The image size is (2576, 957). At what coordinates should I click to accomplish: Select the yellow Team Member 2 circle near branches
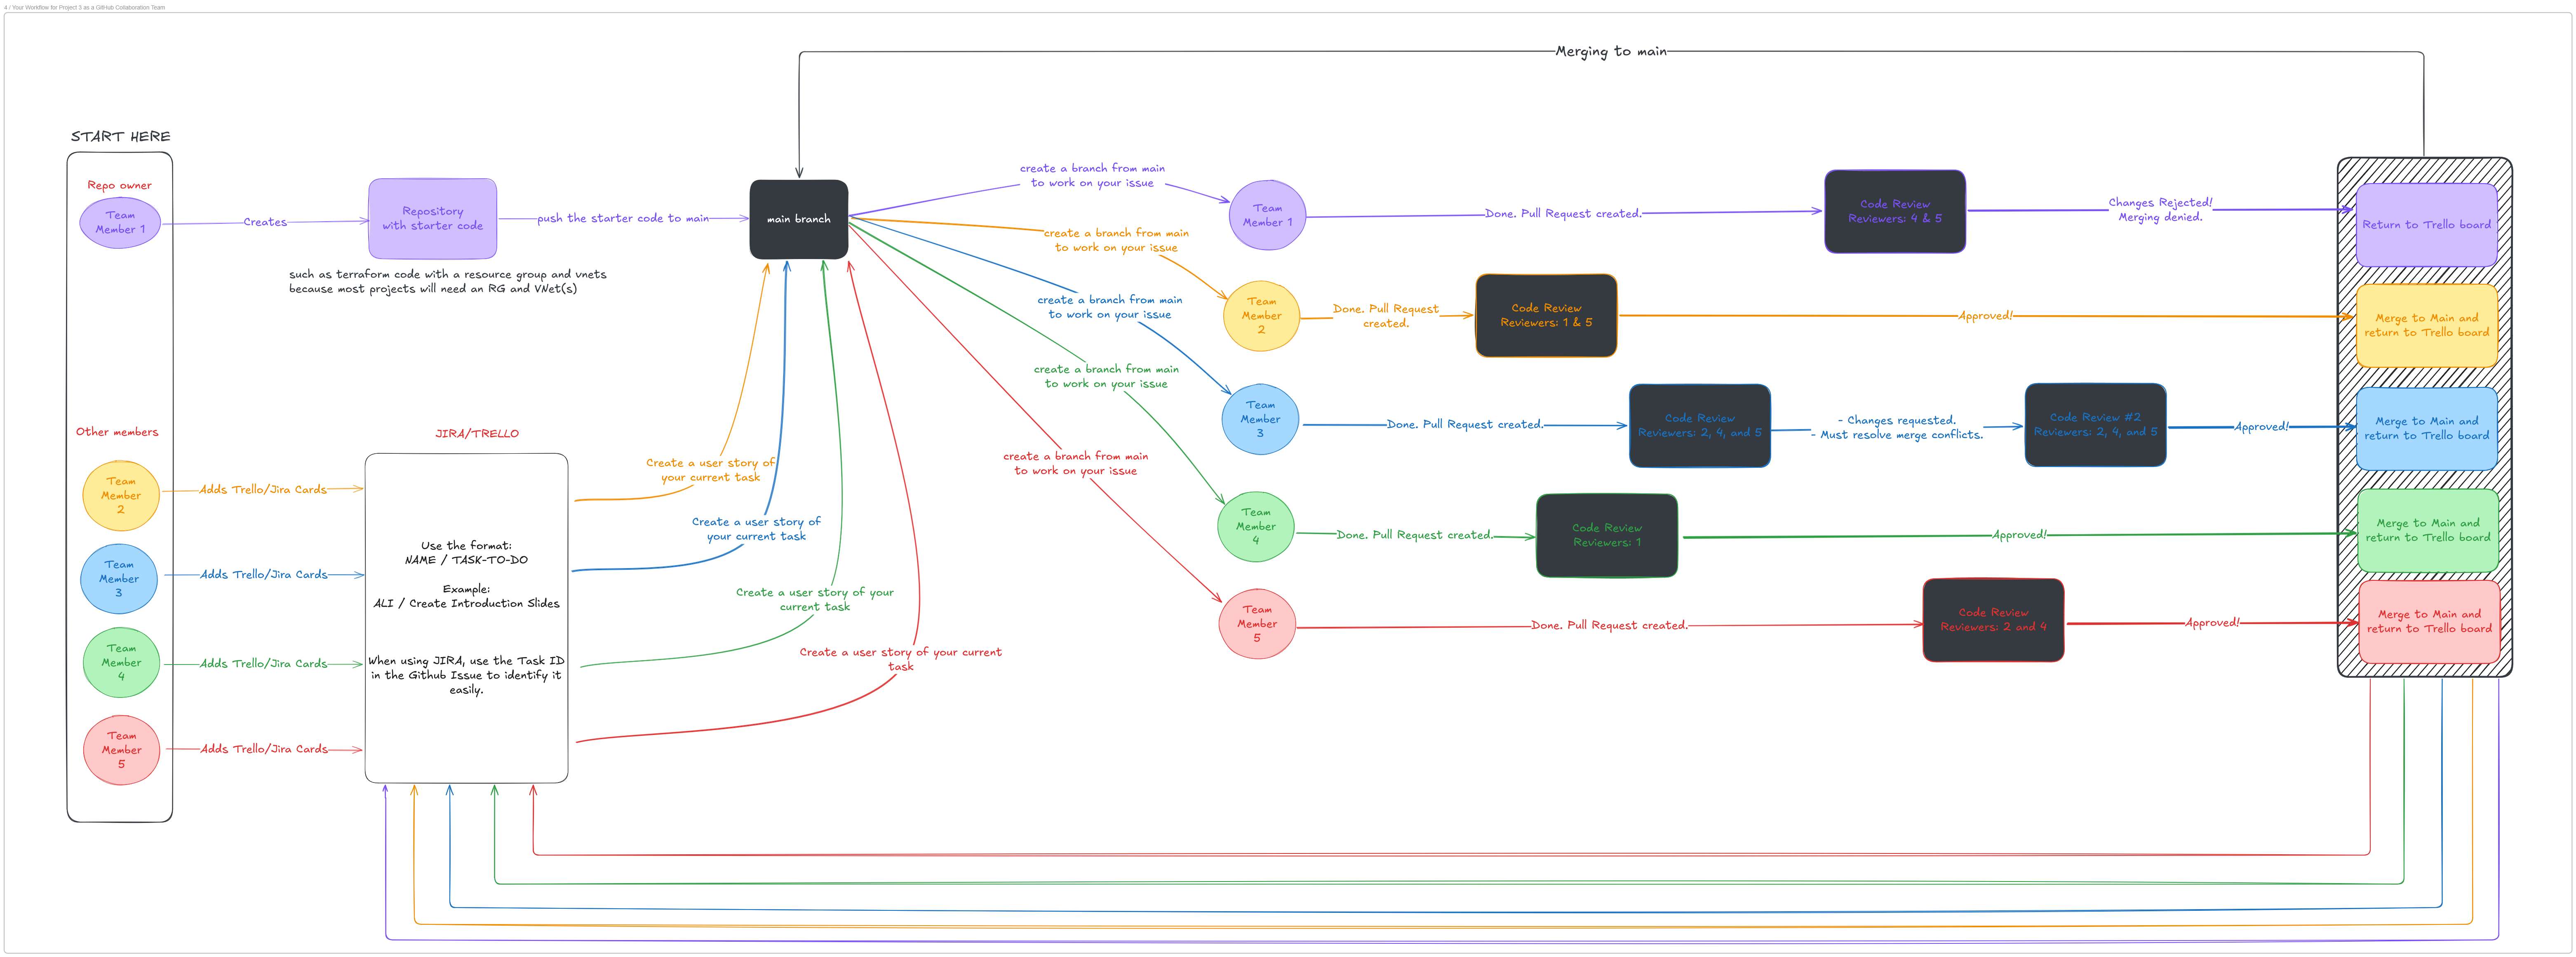[1262, 316]
